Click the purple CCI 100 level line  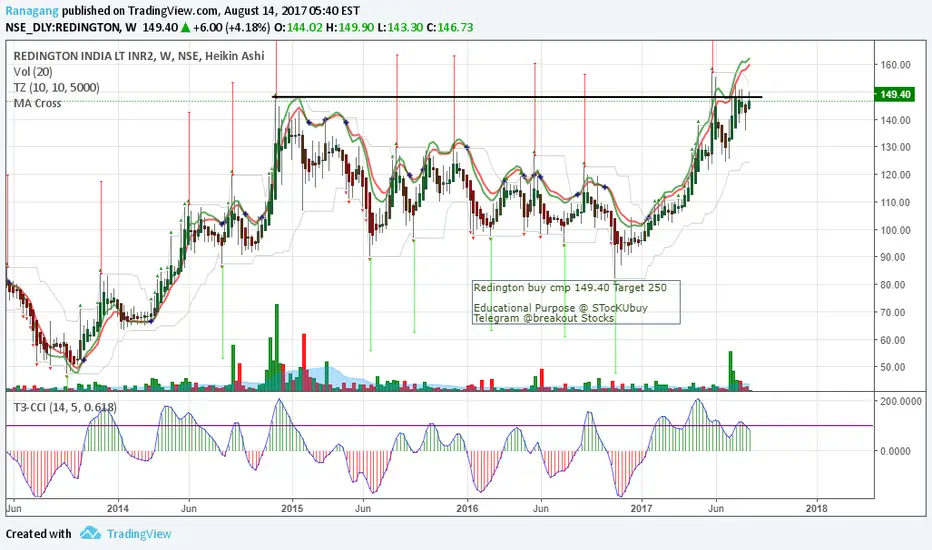(x=440, y=426)
